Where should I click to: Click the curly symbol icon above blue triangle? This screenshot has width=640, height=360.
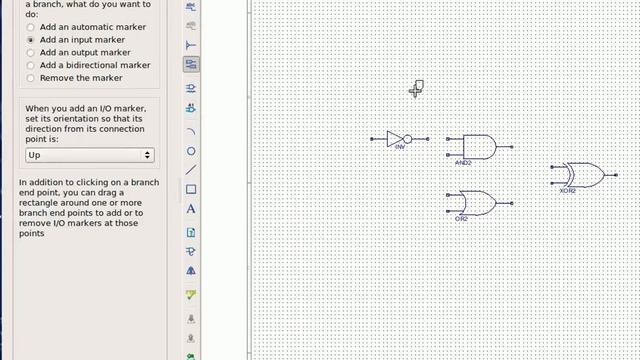tap(191, 251)
